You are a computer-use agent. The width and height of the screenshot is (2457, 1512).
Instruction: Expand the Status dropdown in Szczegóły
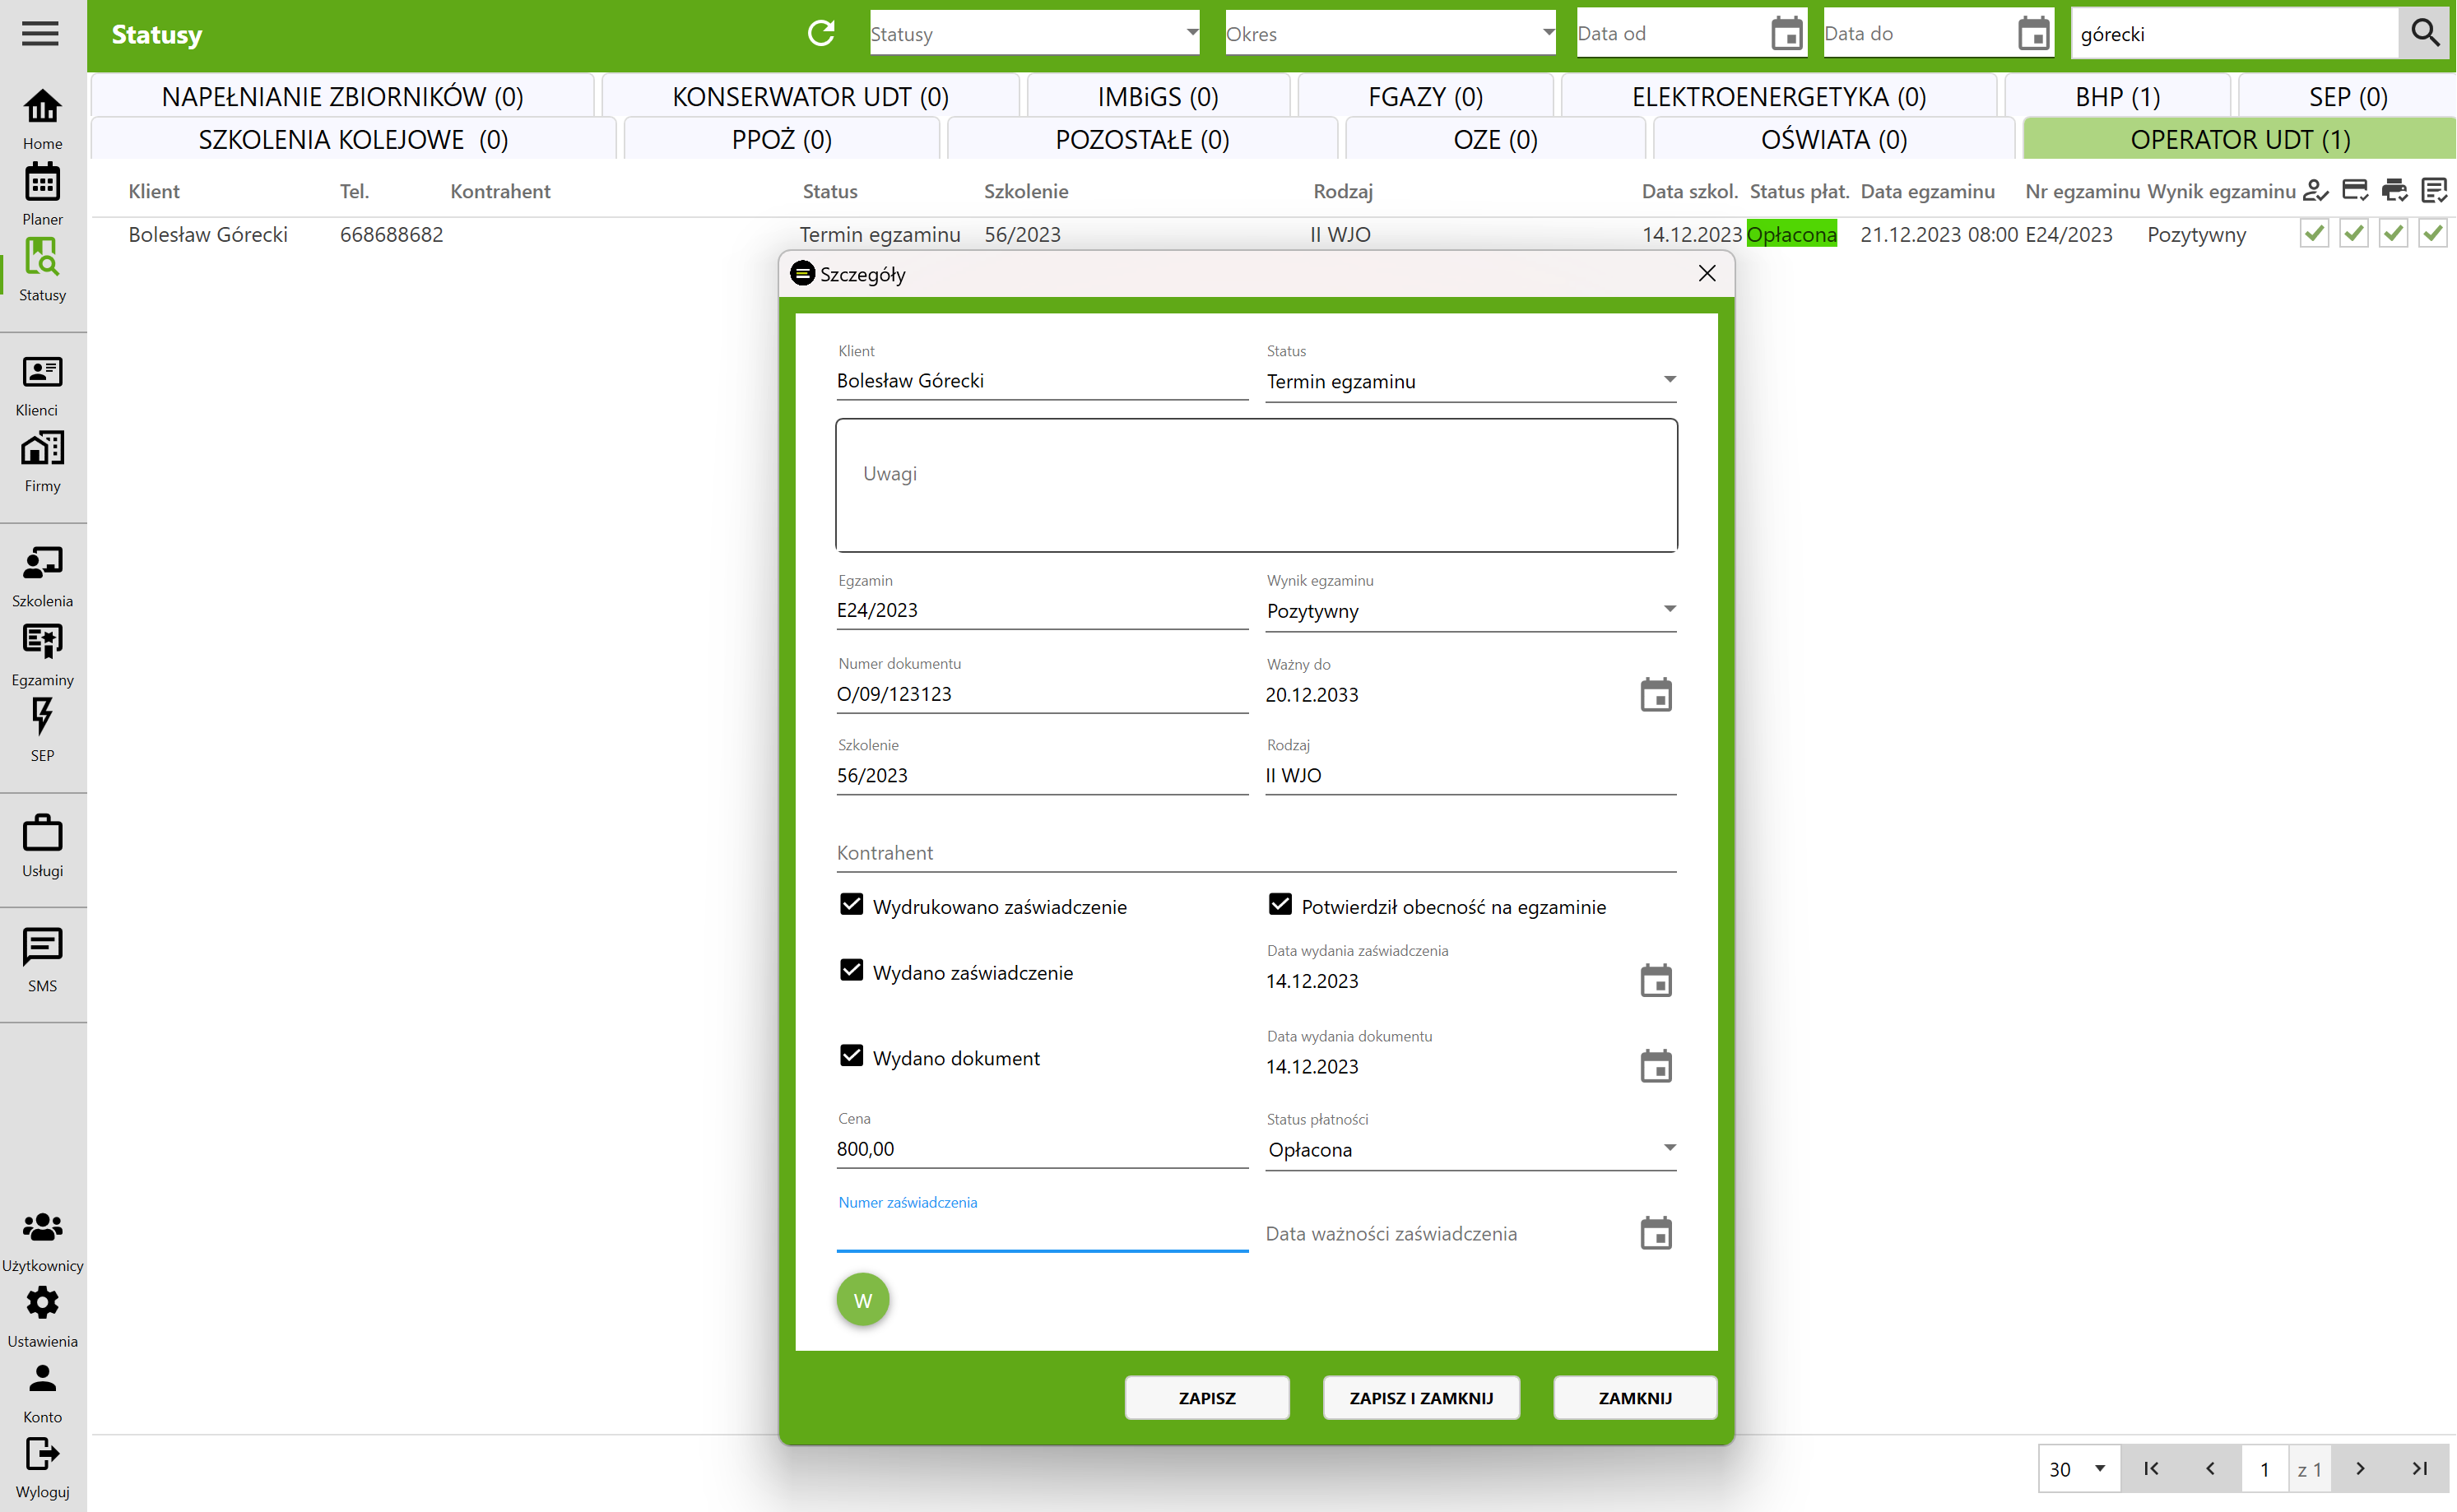1471,381
